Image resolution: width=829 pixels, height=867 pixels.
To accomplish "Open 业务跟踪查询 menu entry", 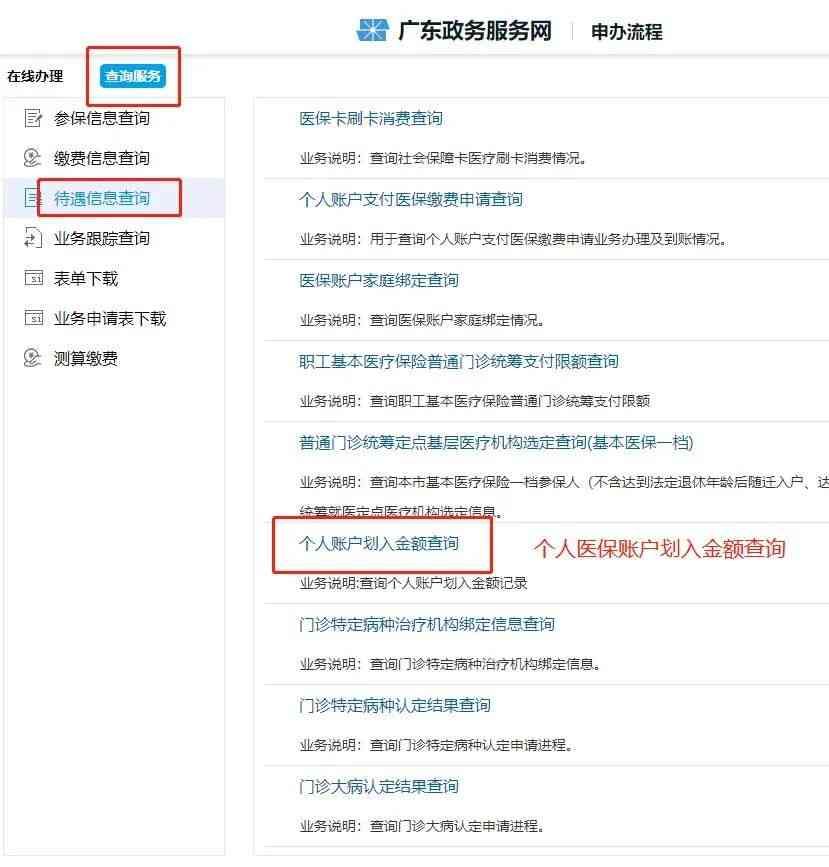I will pos(102,238).
